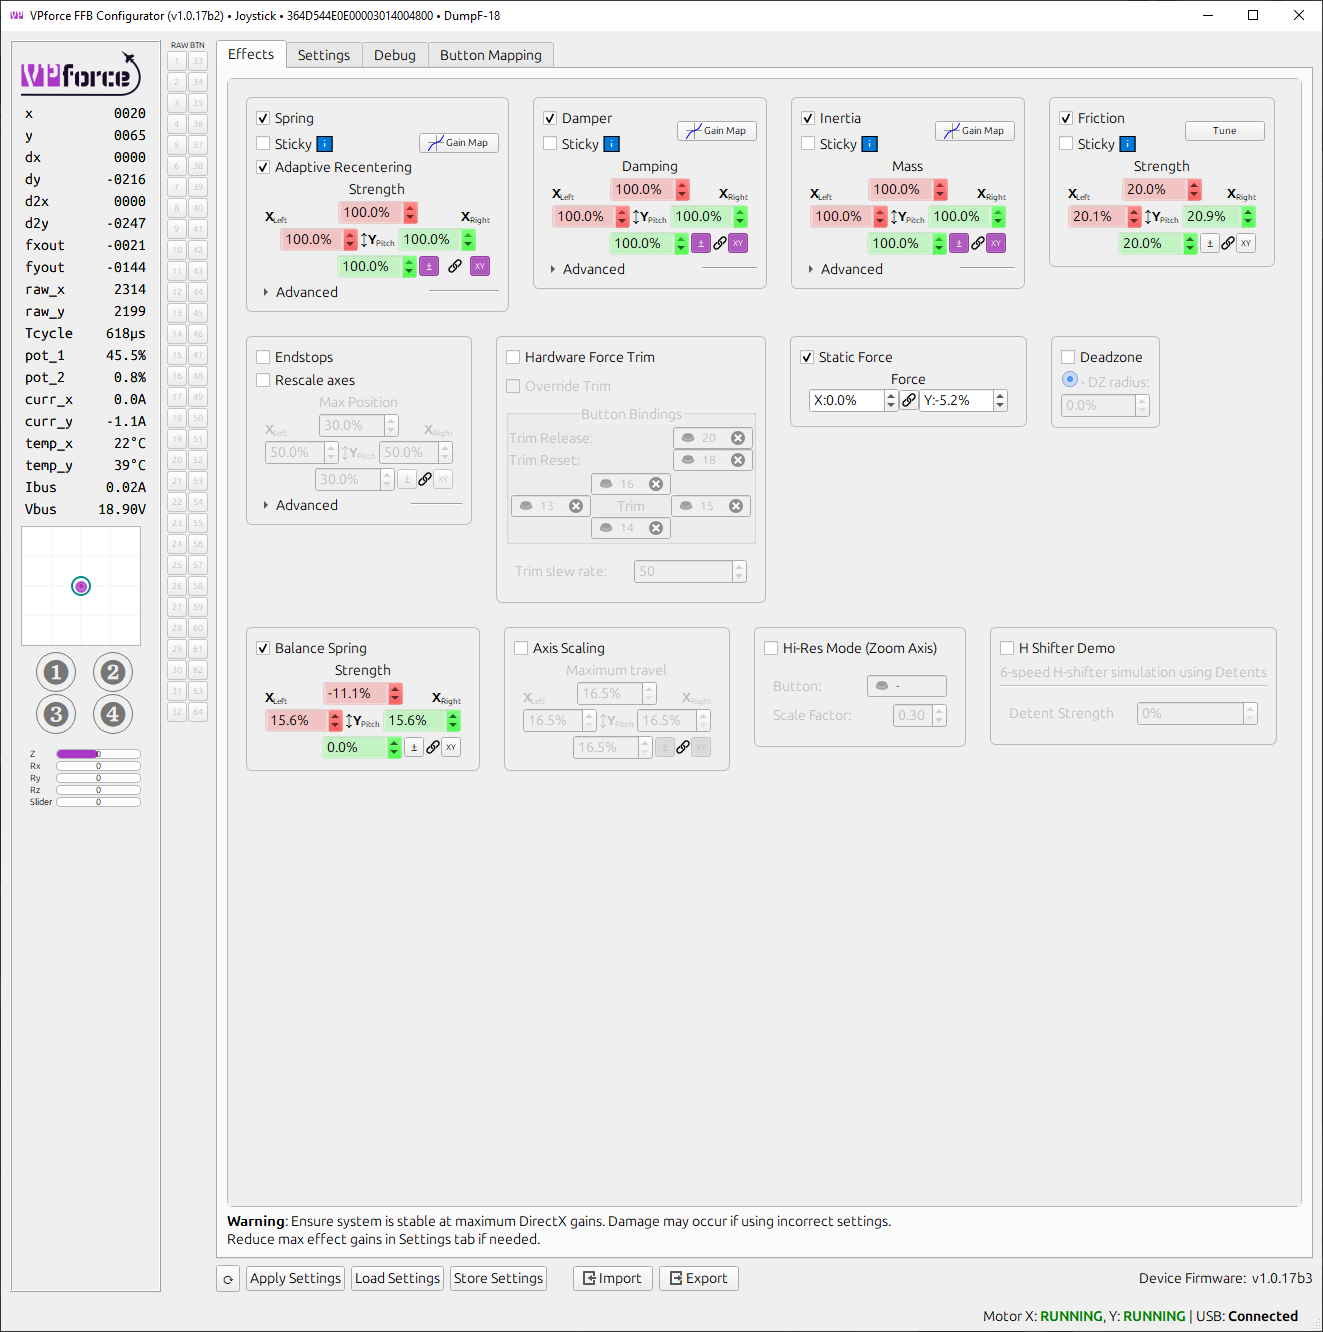Viewport: 1323px width, 1332px height.
Task: Toggle the axis link chain icon in Spring
Action: point(456,266)
